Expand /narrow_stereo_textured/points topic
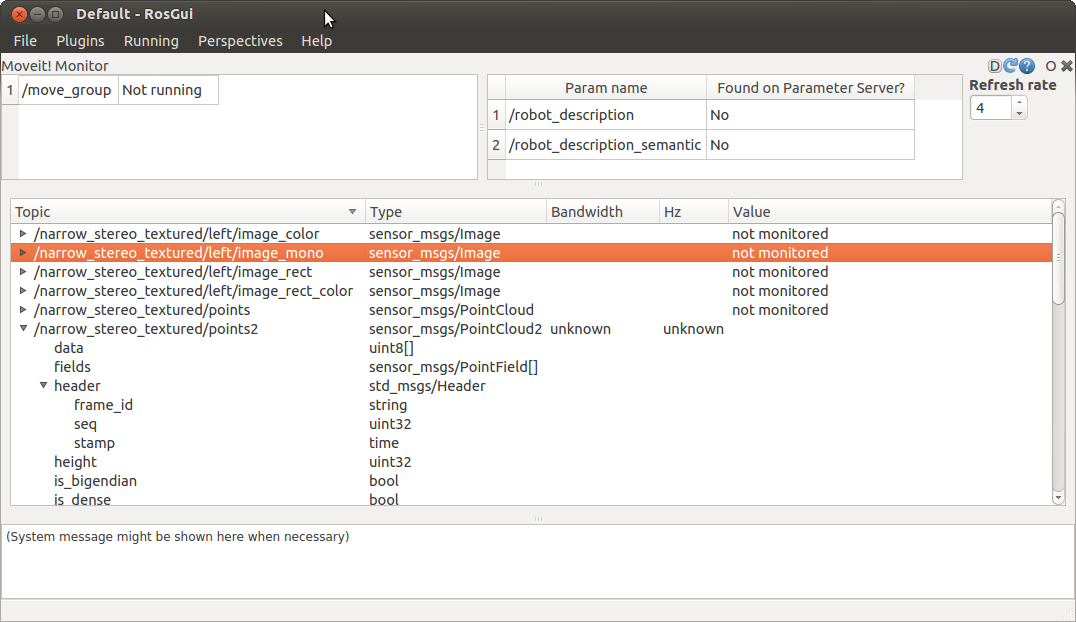The image size is (1076, 622). click(23, 310)
